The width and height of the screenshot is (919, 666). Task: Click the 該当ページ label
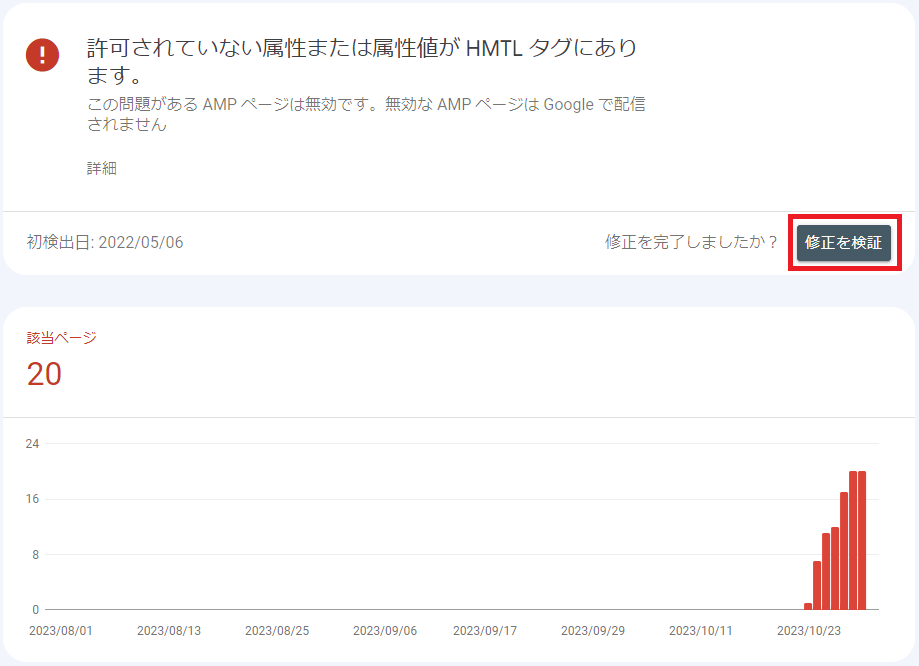[62, 337]
